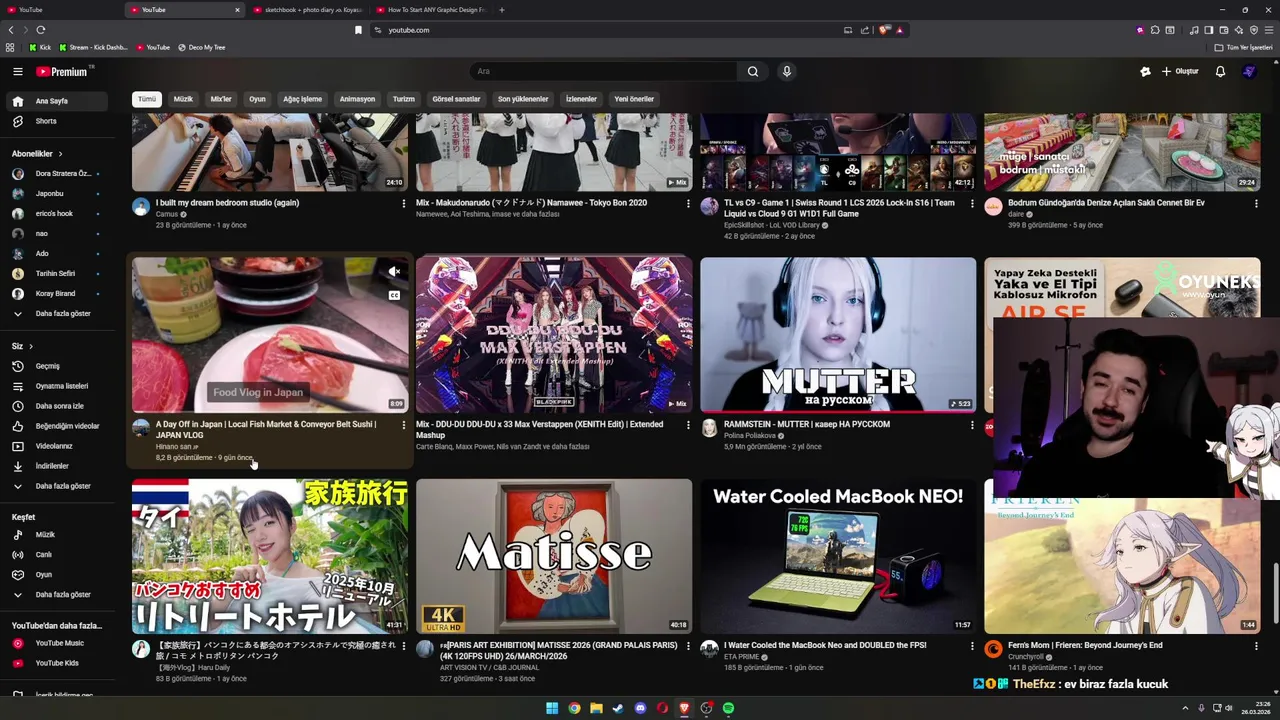Show hidden system tray icons
This screenshot has width=1280, height=720.
[1187, 708]
